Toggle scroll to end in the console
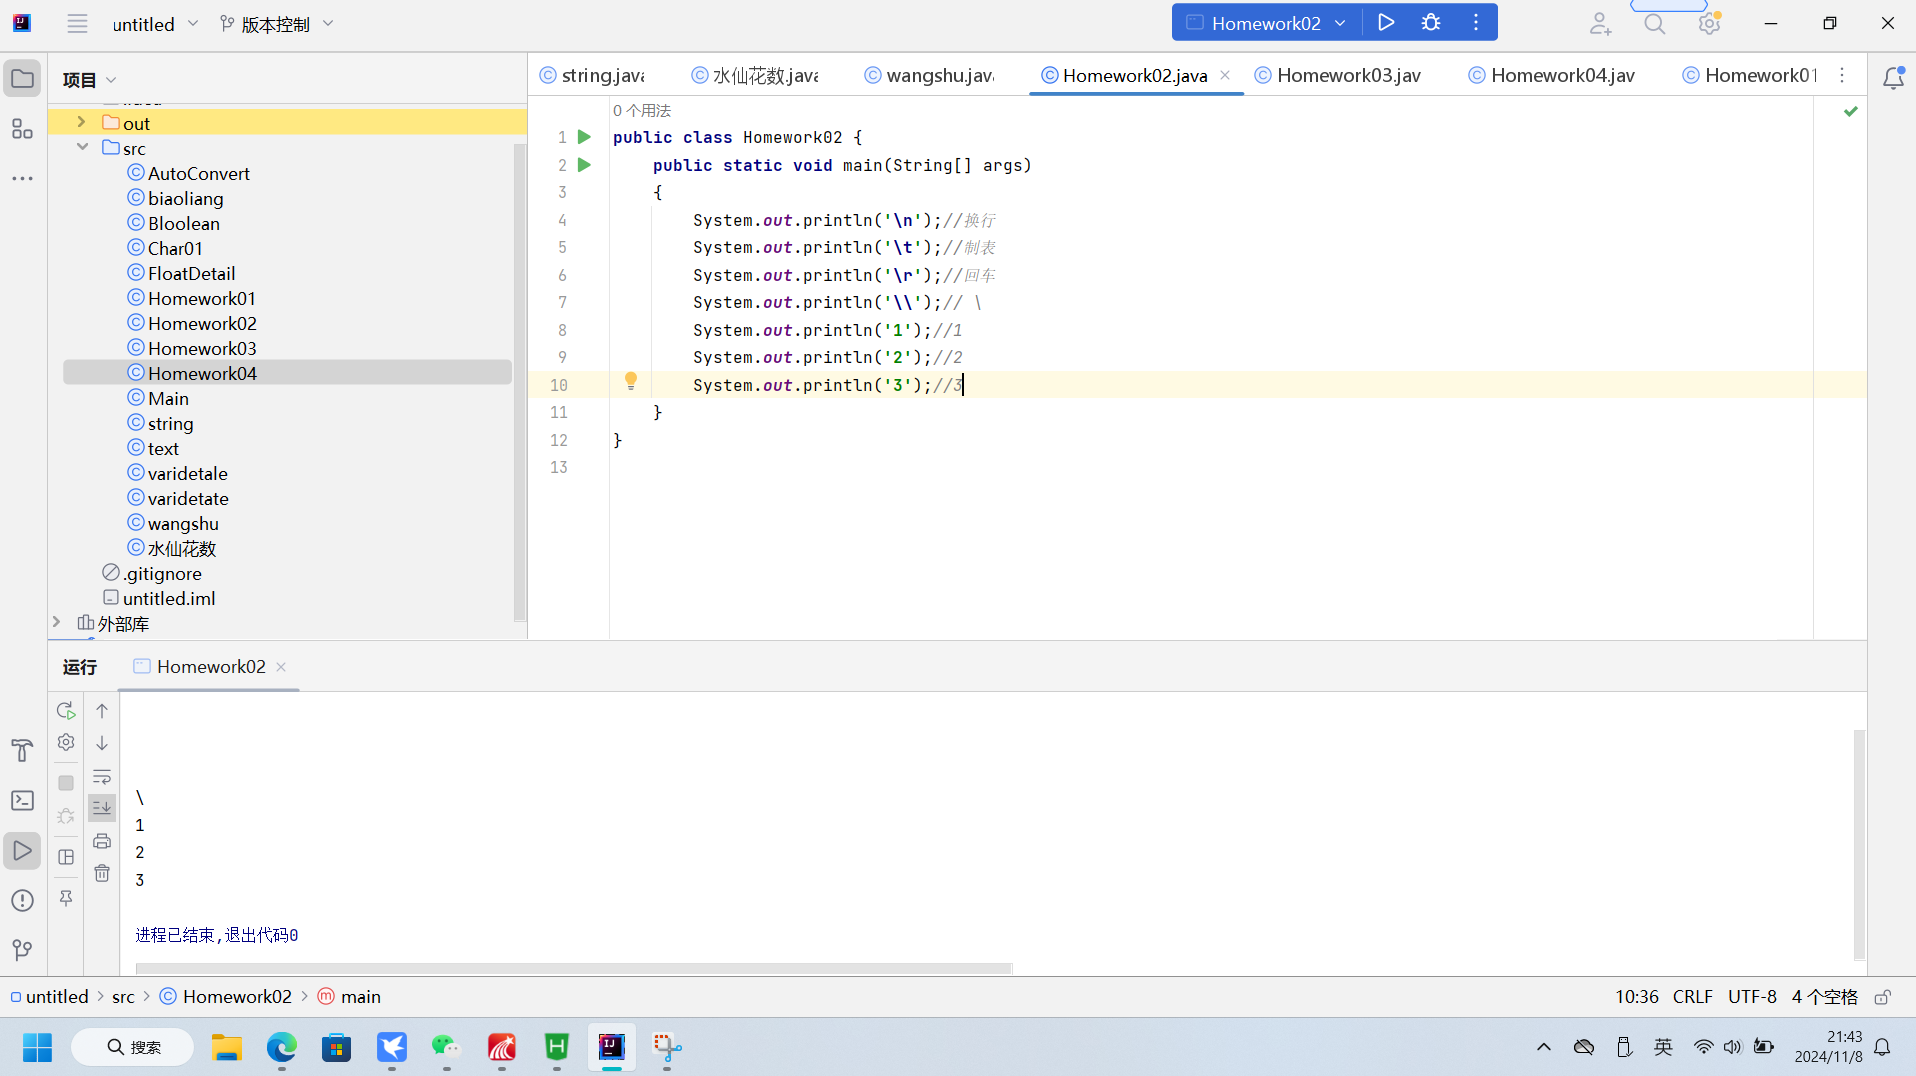 click(x=102, y=808)
